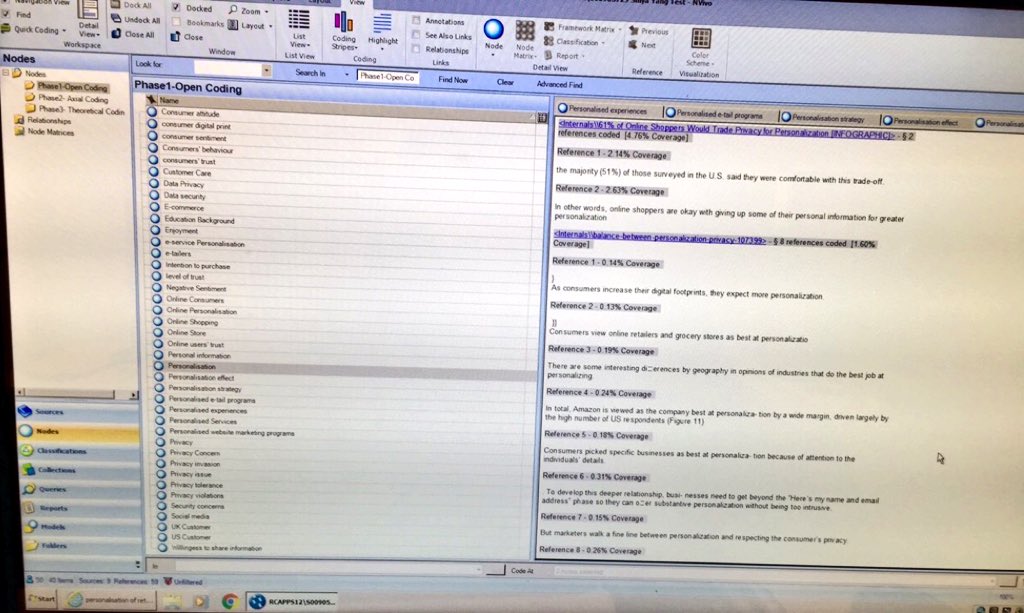Switch to the Personalised experiences tab
Screen dimensions: 1024x613
click(602, 110)
